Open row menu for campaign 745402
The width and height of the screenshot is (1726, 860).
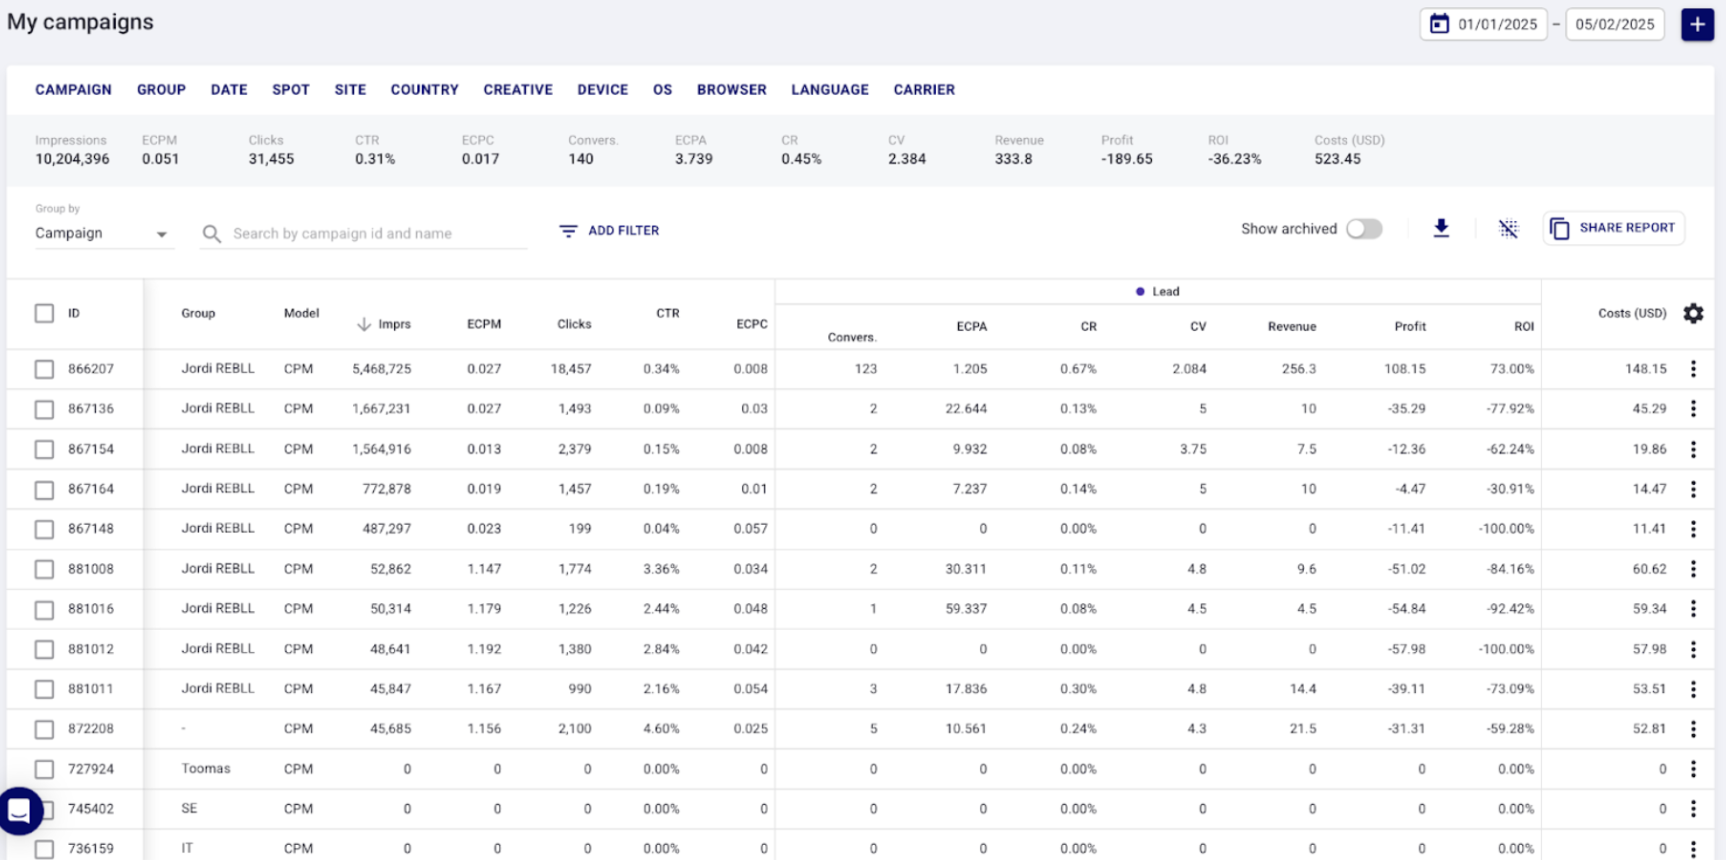[1693, 809]
